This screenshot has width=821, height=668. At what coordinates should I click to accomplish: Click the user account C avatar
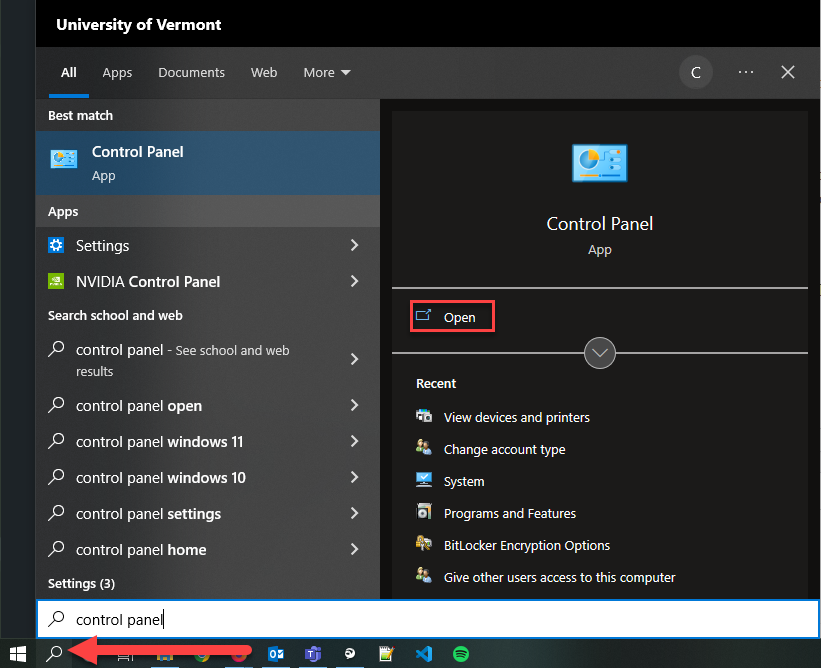pos(695,73)
